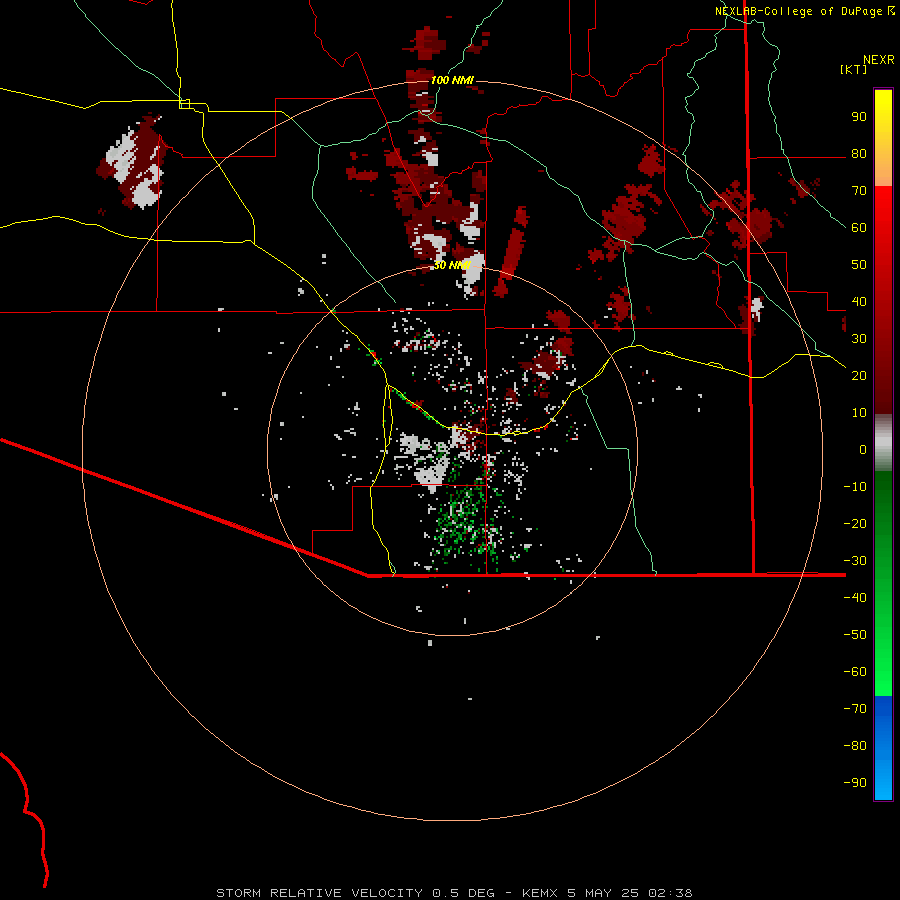Image resolution: width=900 pixels, height=900 pixels.
Task: Click the '30' scale label
Action: point(859,339)
